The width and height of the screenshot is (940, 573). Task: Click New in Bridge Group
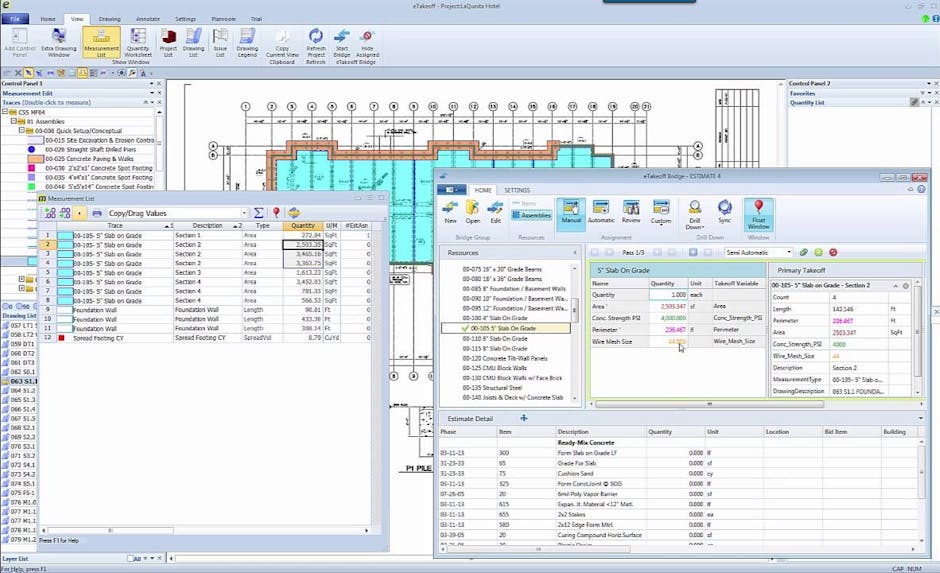(x=450, y=212)
